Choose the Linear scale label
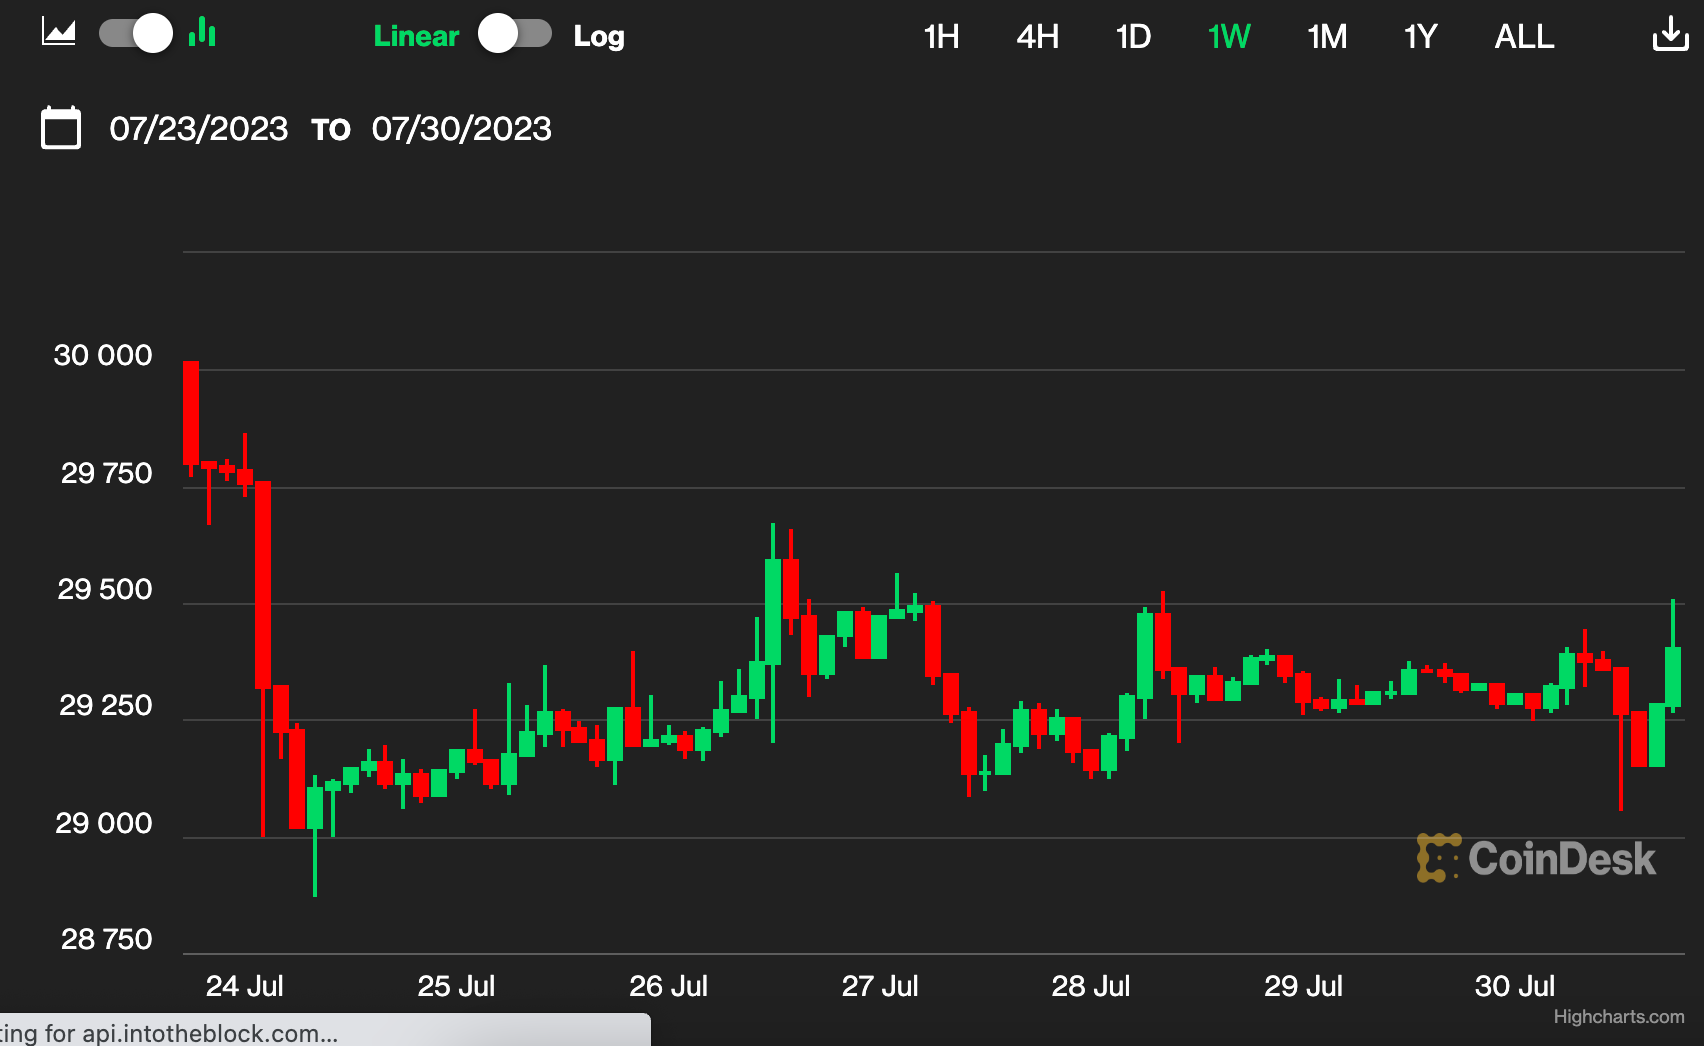This screenshot has height=1046, width=1704. [x=416, y=36]
